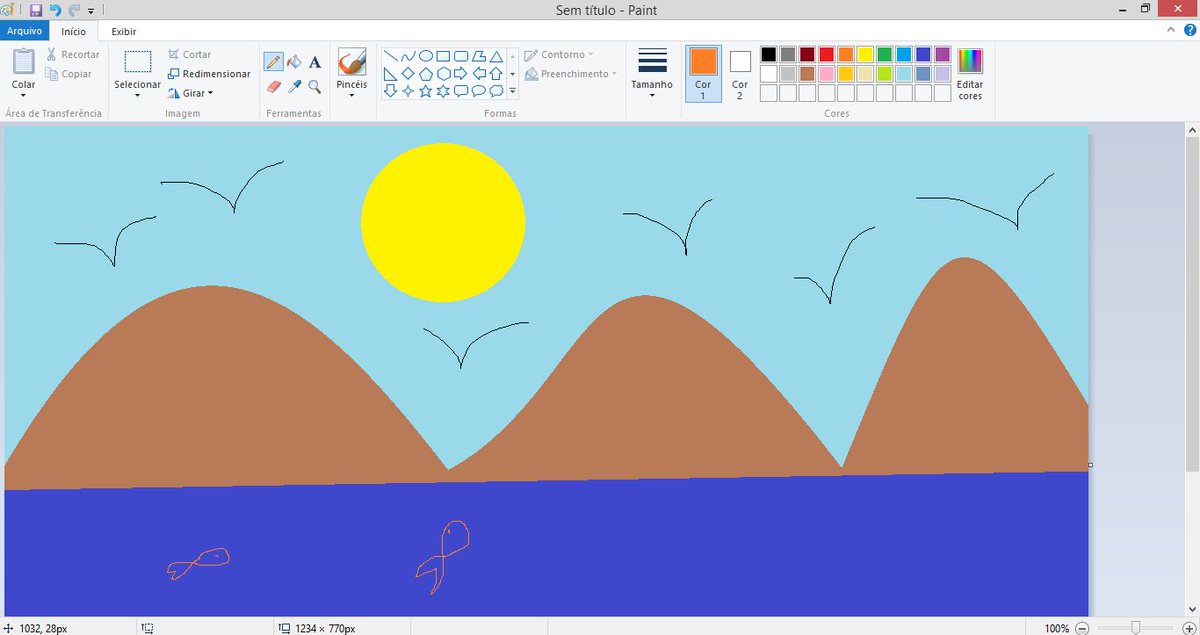
Task: Choose the Rectangle shape
Action: [x=444, y=56]
